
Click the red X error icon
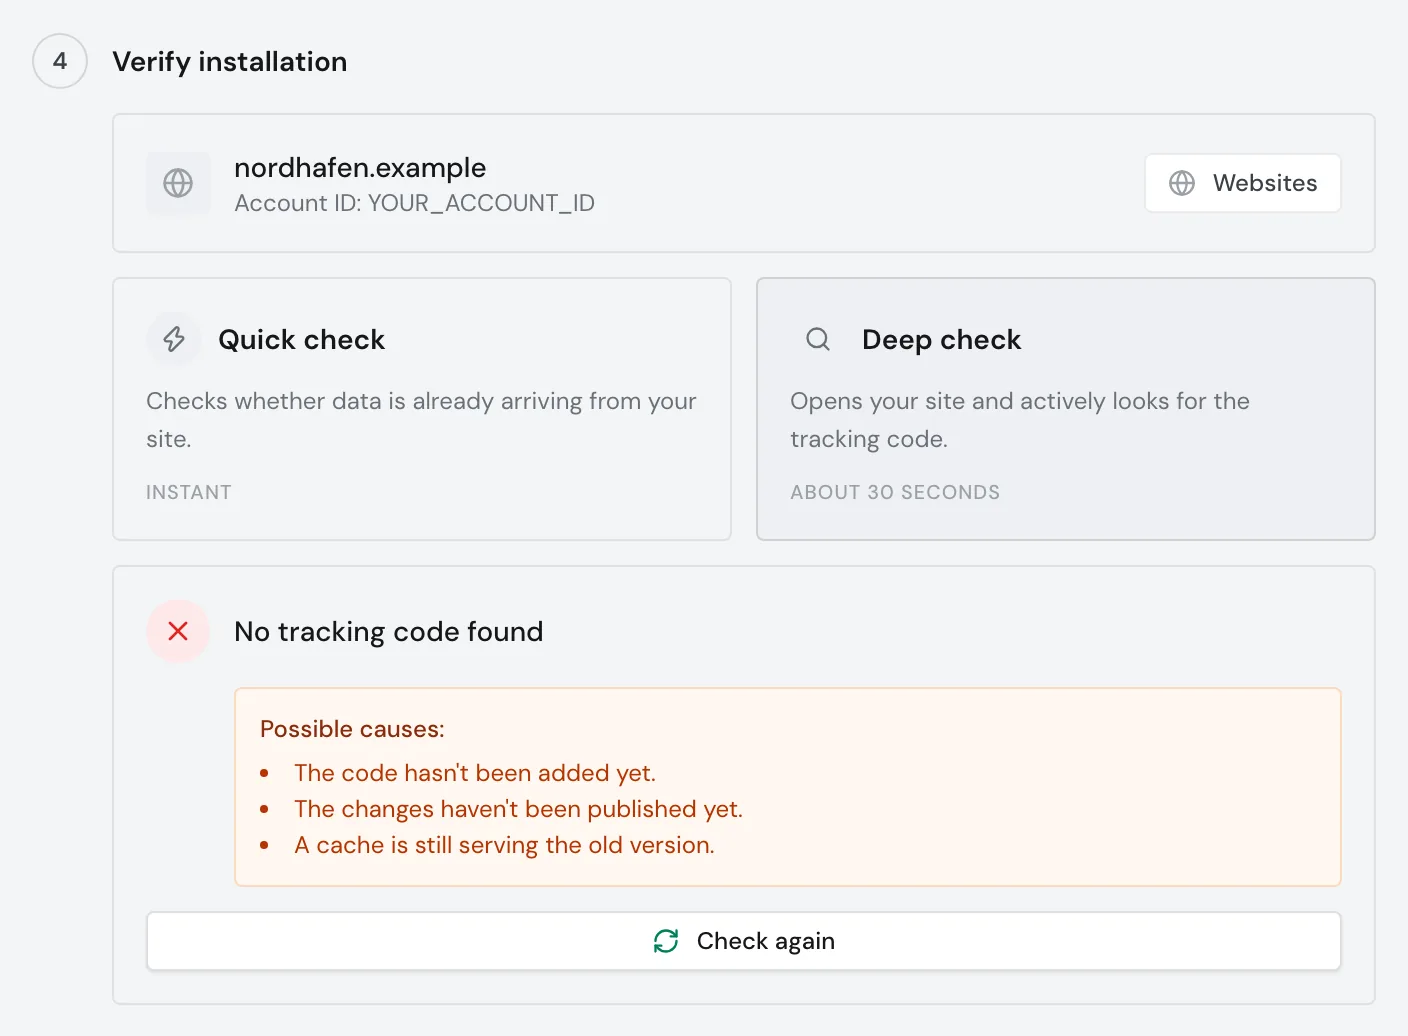[178, 631]
